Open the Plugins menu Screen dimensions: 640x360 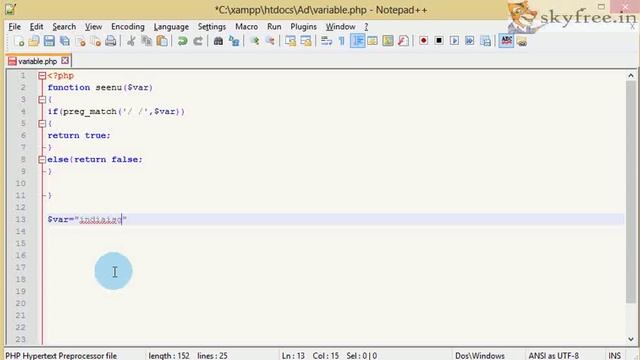tap(303, 27)
